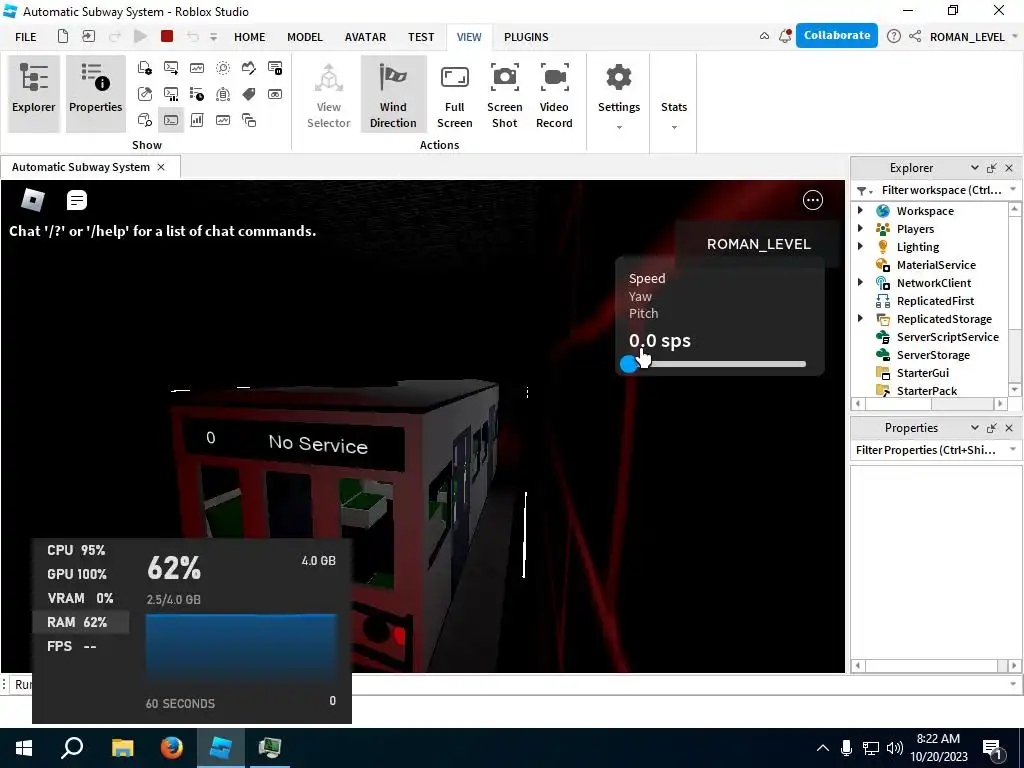Open the FILE menu
The width and height of the screenshot is (1024, 768).
click(x=25, y=37)
